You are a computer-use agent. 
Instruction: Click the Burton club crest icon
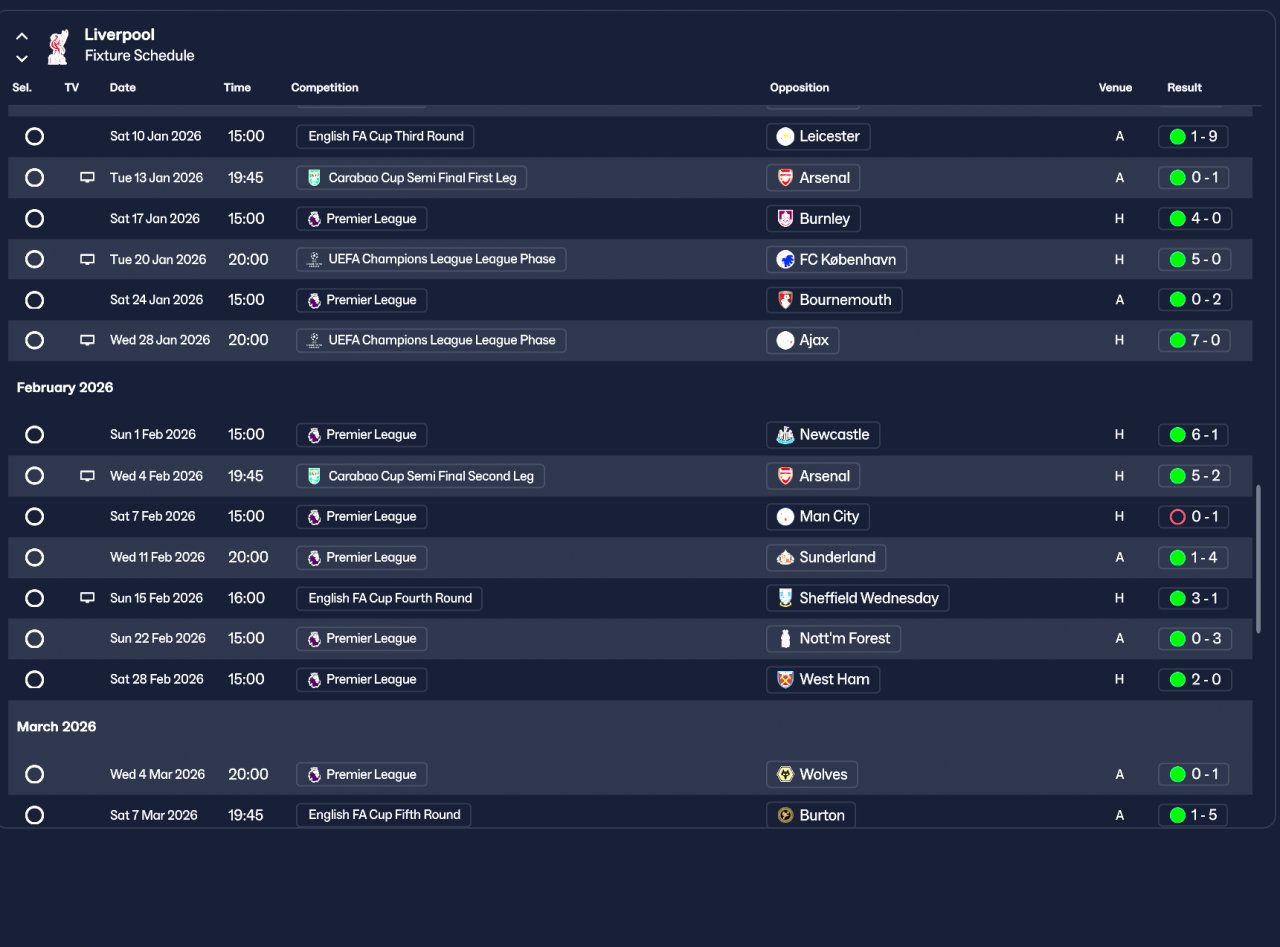pos(786,816)
